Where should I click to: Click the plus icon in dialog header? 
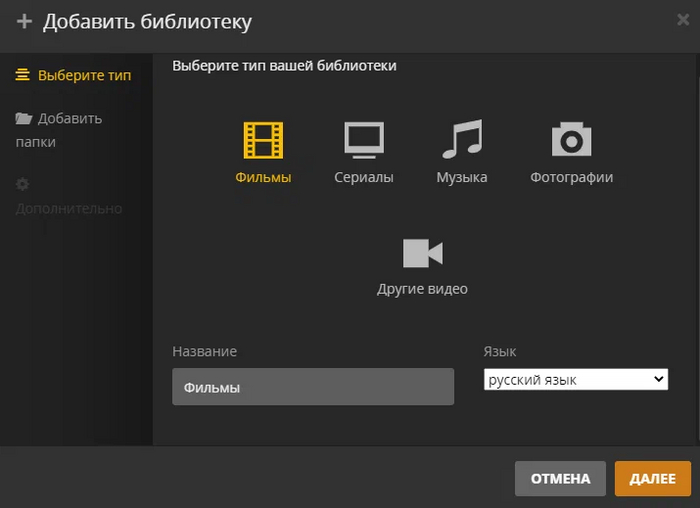[25, 21]
